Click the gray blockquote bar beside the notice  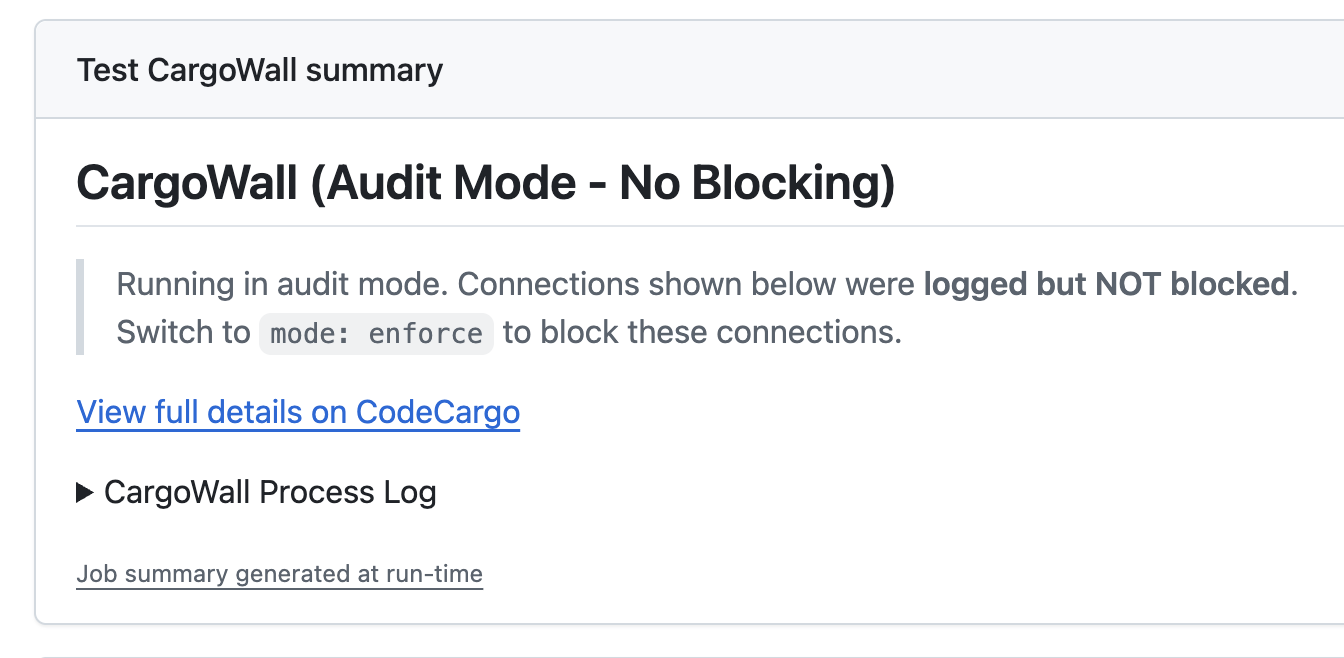point(80,308)
